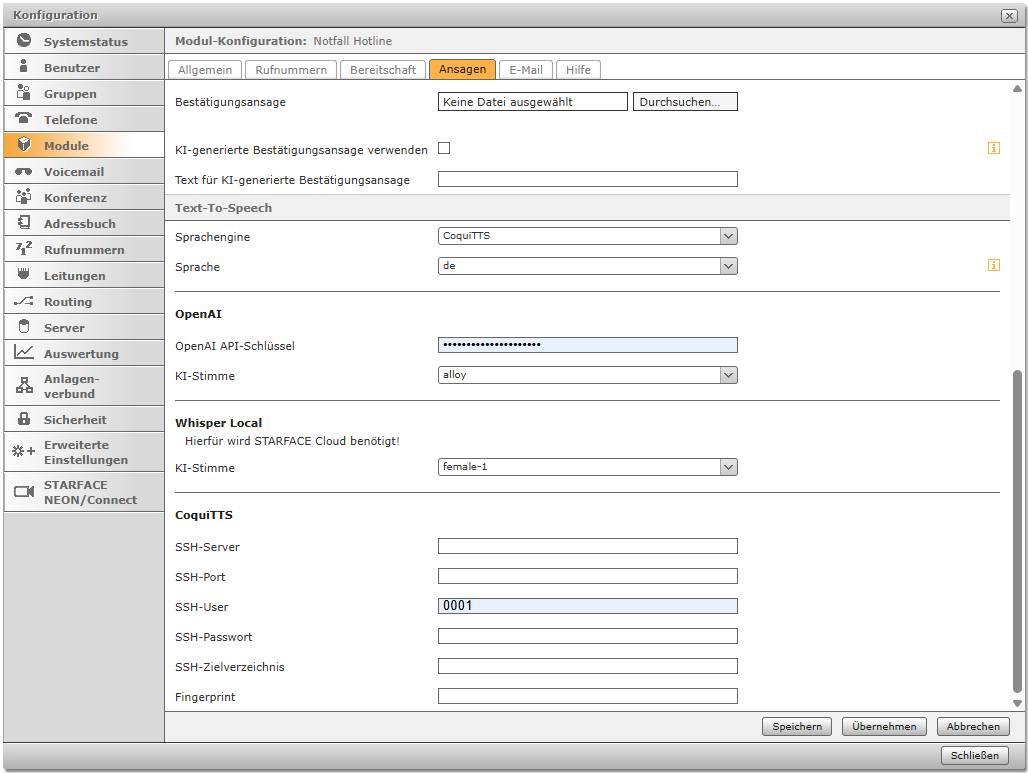Enable KI-generierte Bestätigungsansage verwenden checkbox
Viewport: 1028px width, 773px height.
pos(444,148)
